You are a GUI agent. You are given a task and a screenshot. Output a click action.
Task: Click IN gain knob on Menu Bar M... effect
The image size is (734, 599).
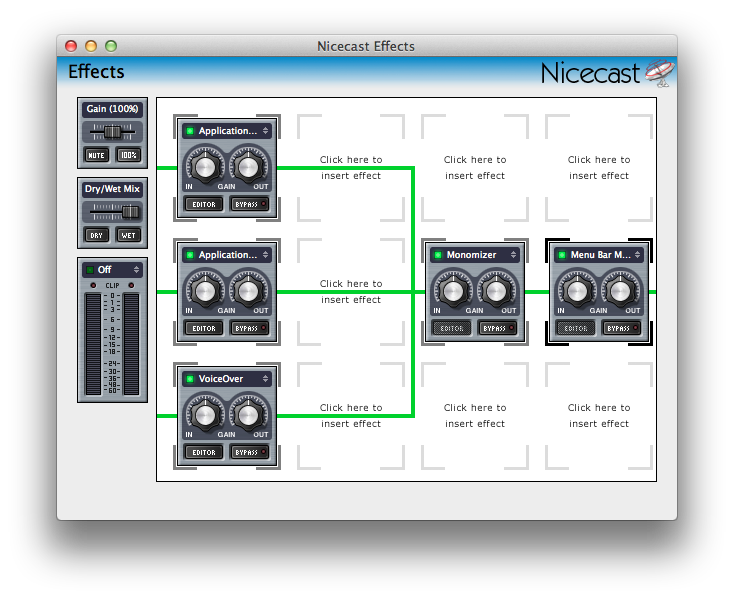click(577, 291)
